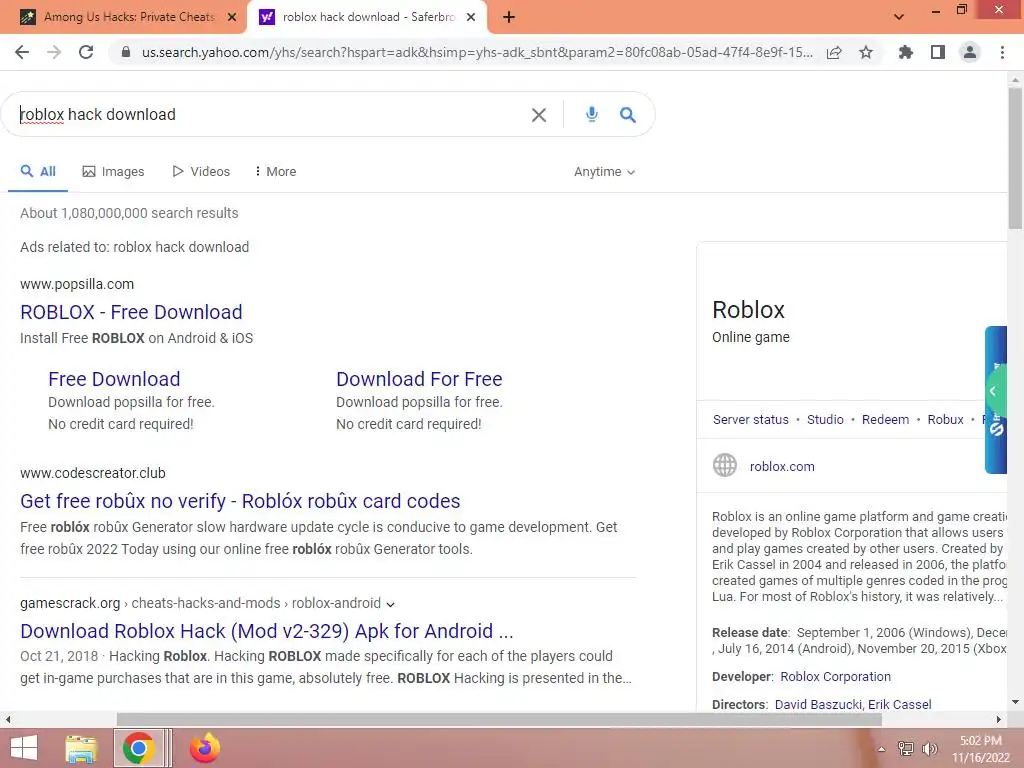1024x768 pixels.
Task: Open a new browser tab
Action: pos(509,17)
